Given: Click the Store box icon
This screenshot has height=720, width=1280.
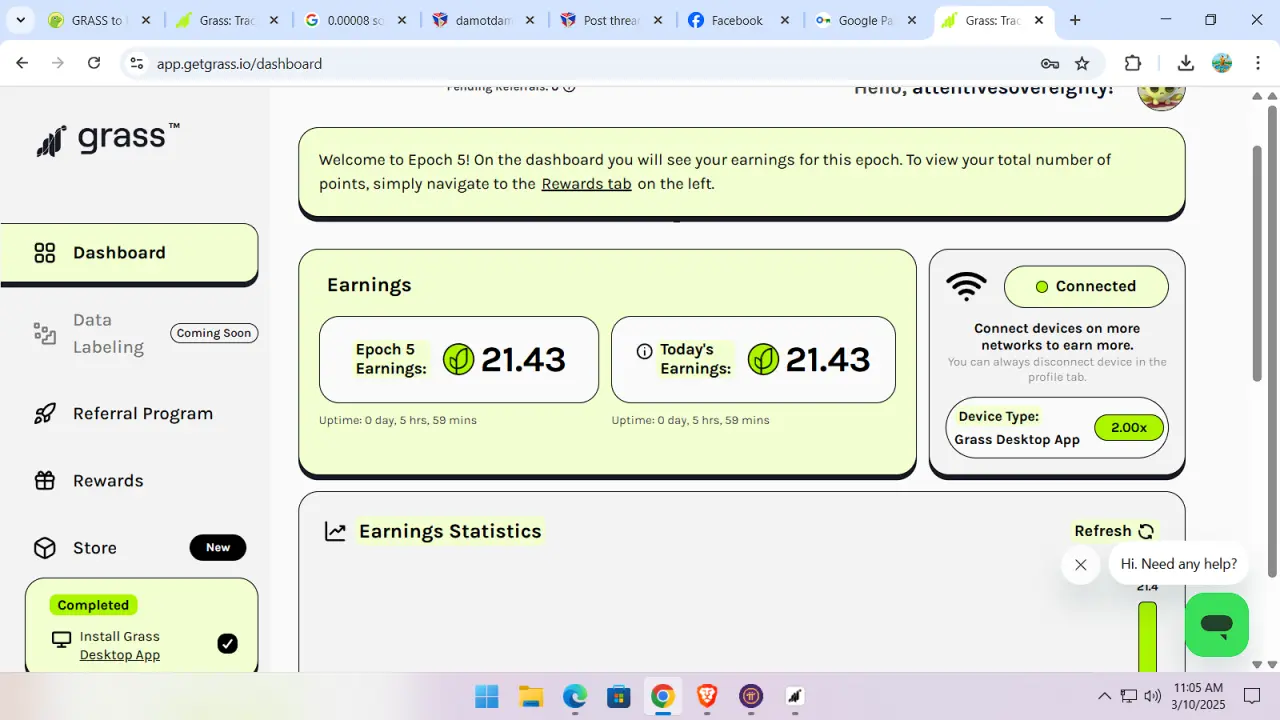Looking at the screenshot, I should pos(45,548).
